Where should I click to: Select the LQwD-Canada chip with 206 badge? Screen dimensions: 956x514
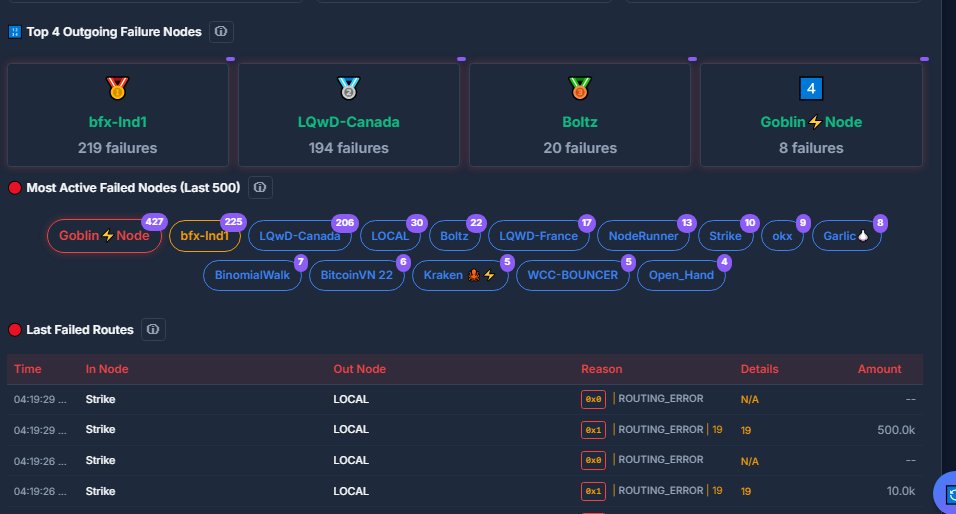[x=299, y=236]
